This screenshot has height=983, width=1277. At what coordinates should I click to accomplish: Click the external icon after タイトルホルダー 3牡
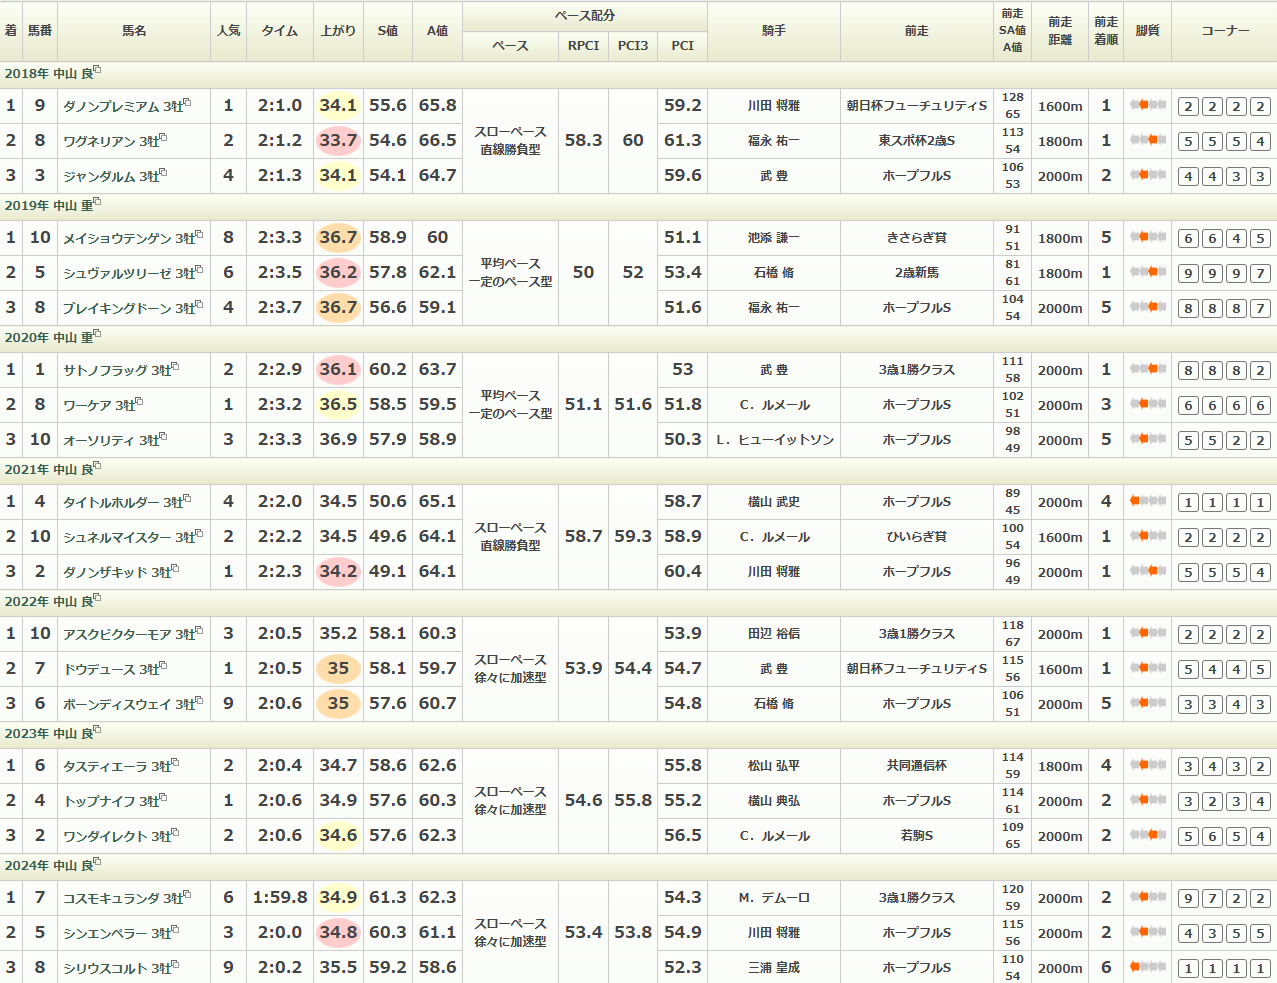187,499
